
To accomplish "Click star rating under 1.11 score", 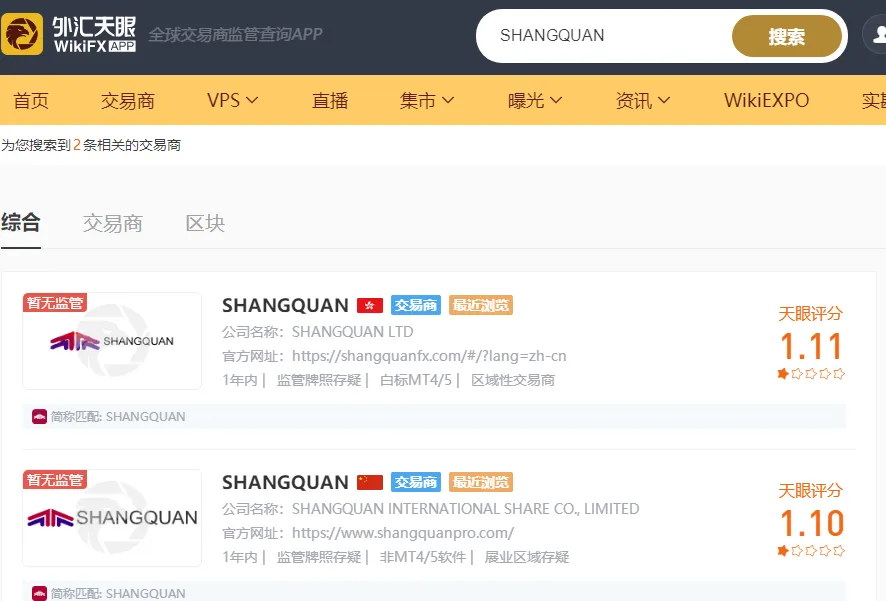I will tap(811, 373).
